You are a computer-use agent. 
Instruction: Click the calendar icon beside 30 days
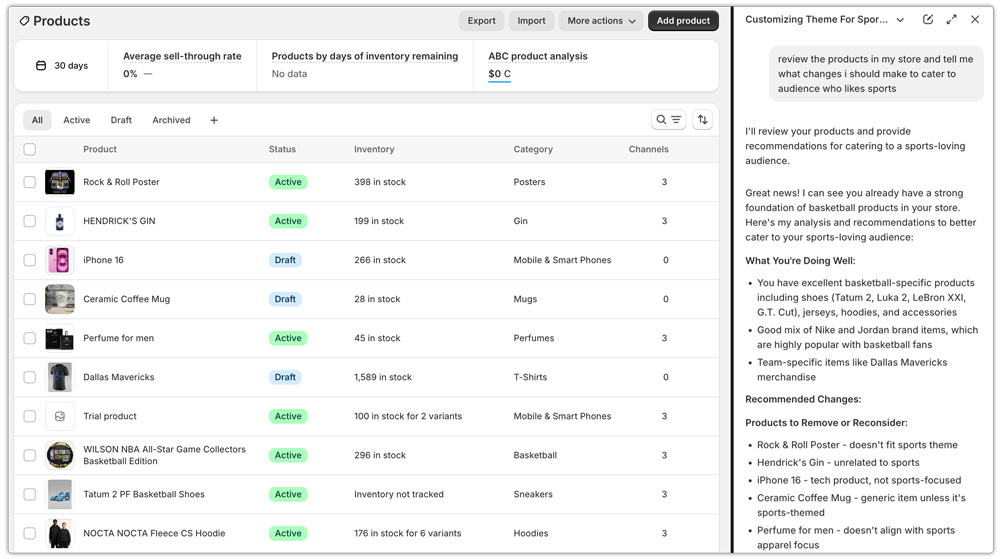[x=41, y=66]
